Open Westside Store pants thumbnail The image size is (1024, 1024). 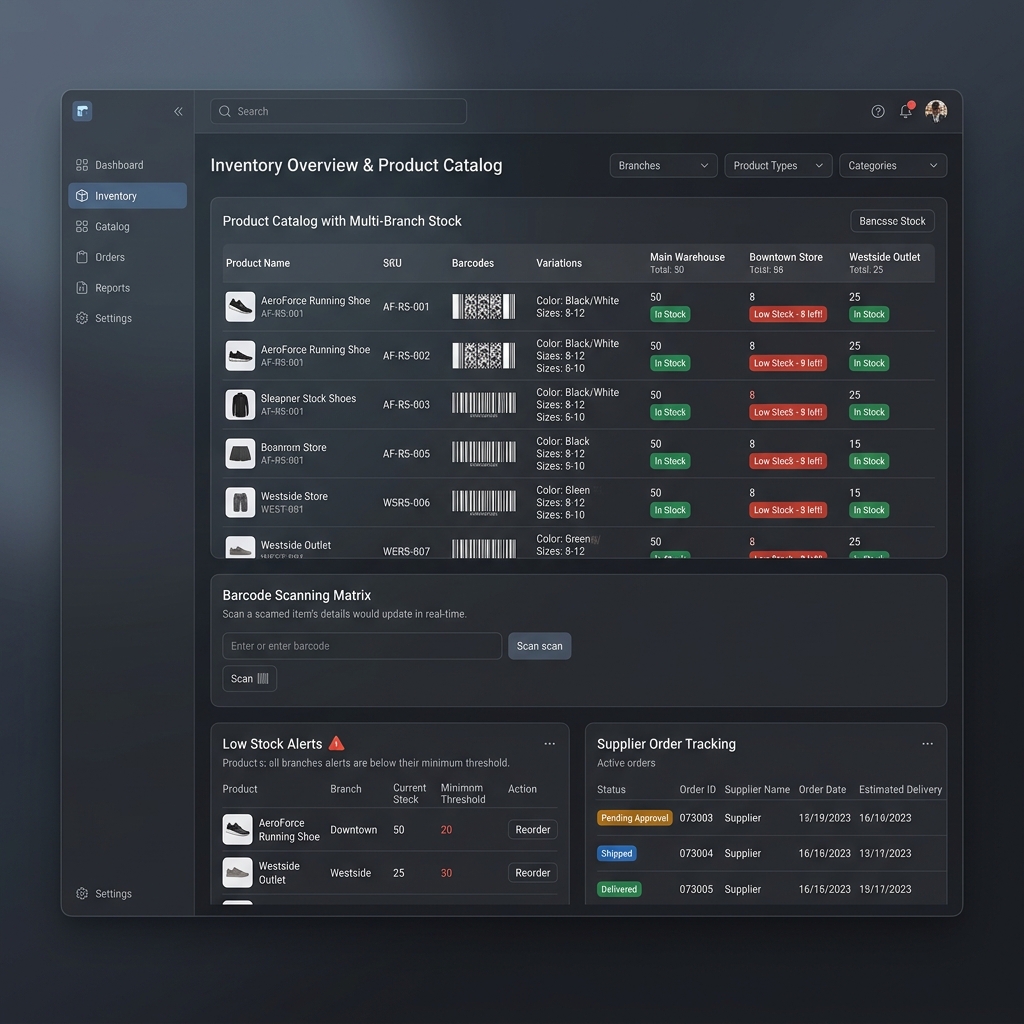coord(240,502)
